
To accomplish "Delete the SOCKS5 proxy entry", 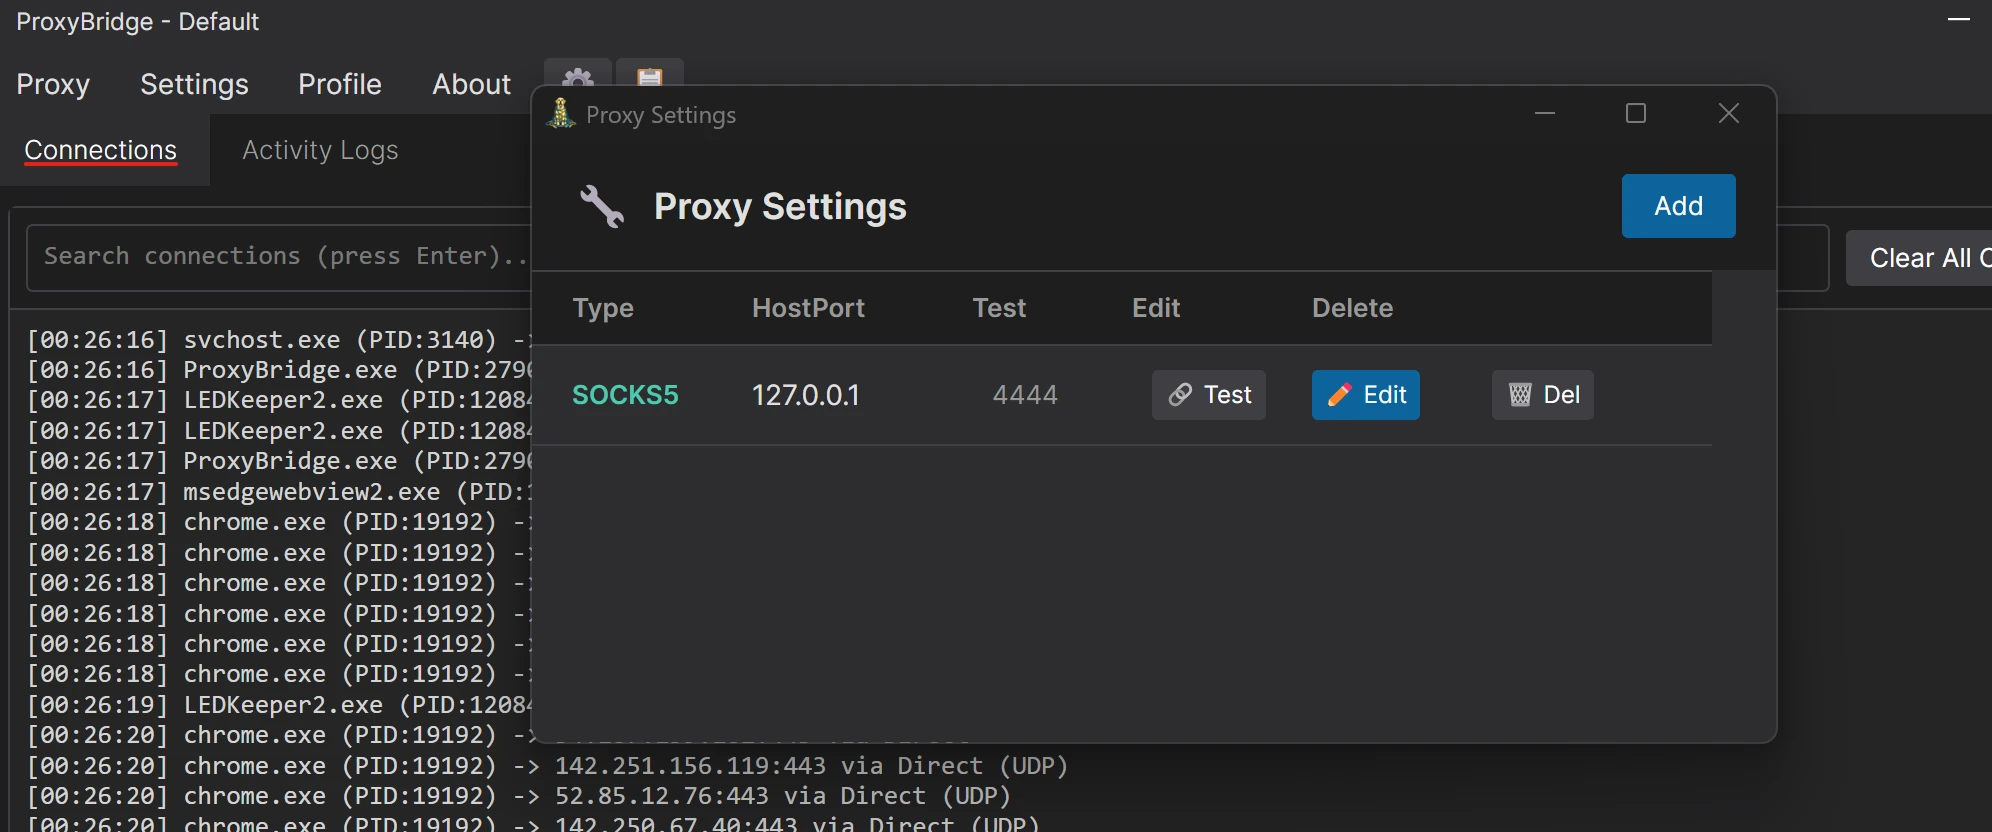I will pos(1543,395).
